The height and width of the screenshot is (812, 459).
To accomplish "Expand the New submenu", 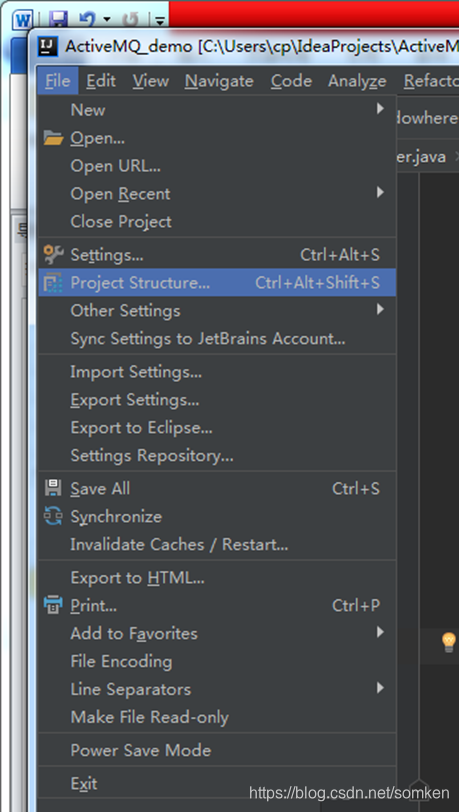I will click(x=380, y=109).
